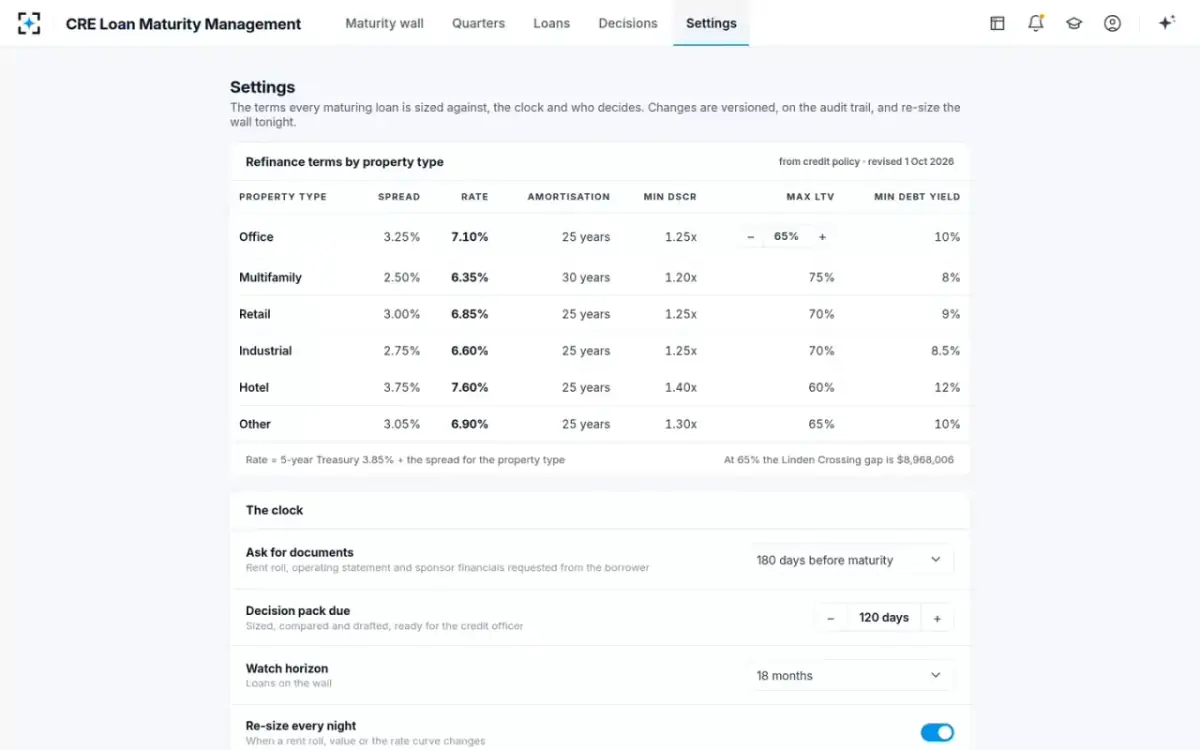Toggle Re-size every night switch
Screen dimensions: 1200x750
937,733
